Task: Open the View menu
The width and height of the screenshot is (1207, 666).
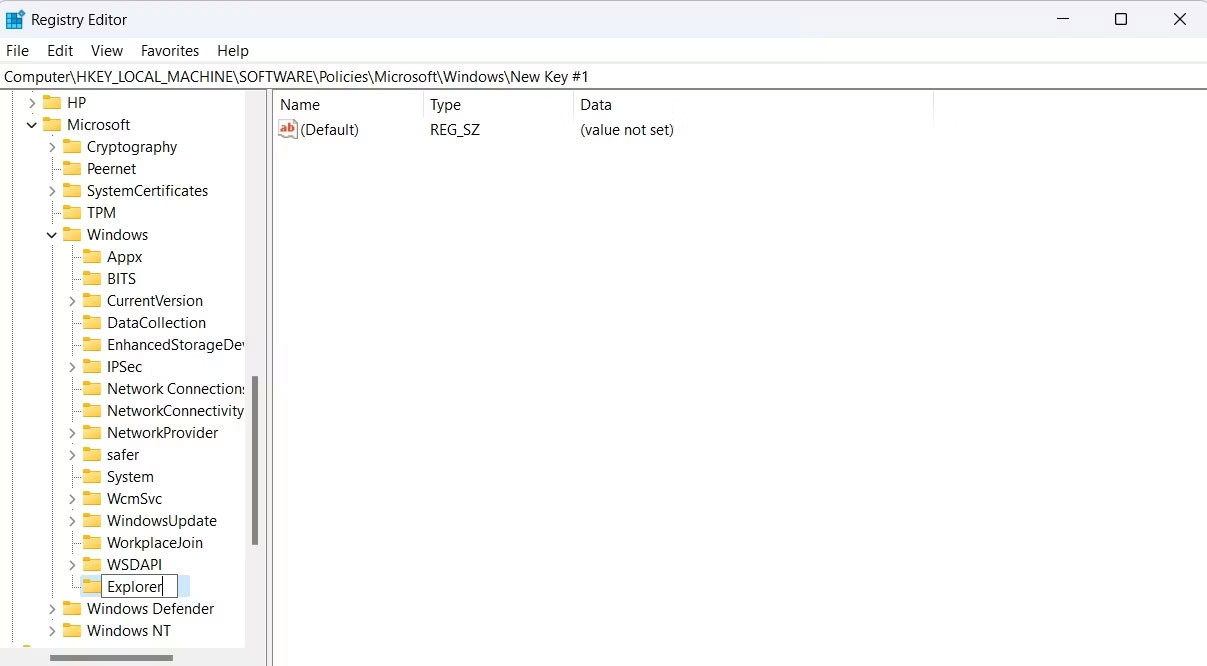Action: pos(106,50)
